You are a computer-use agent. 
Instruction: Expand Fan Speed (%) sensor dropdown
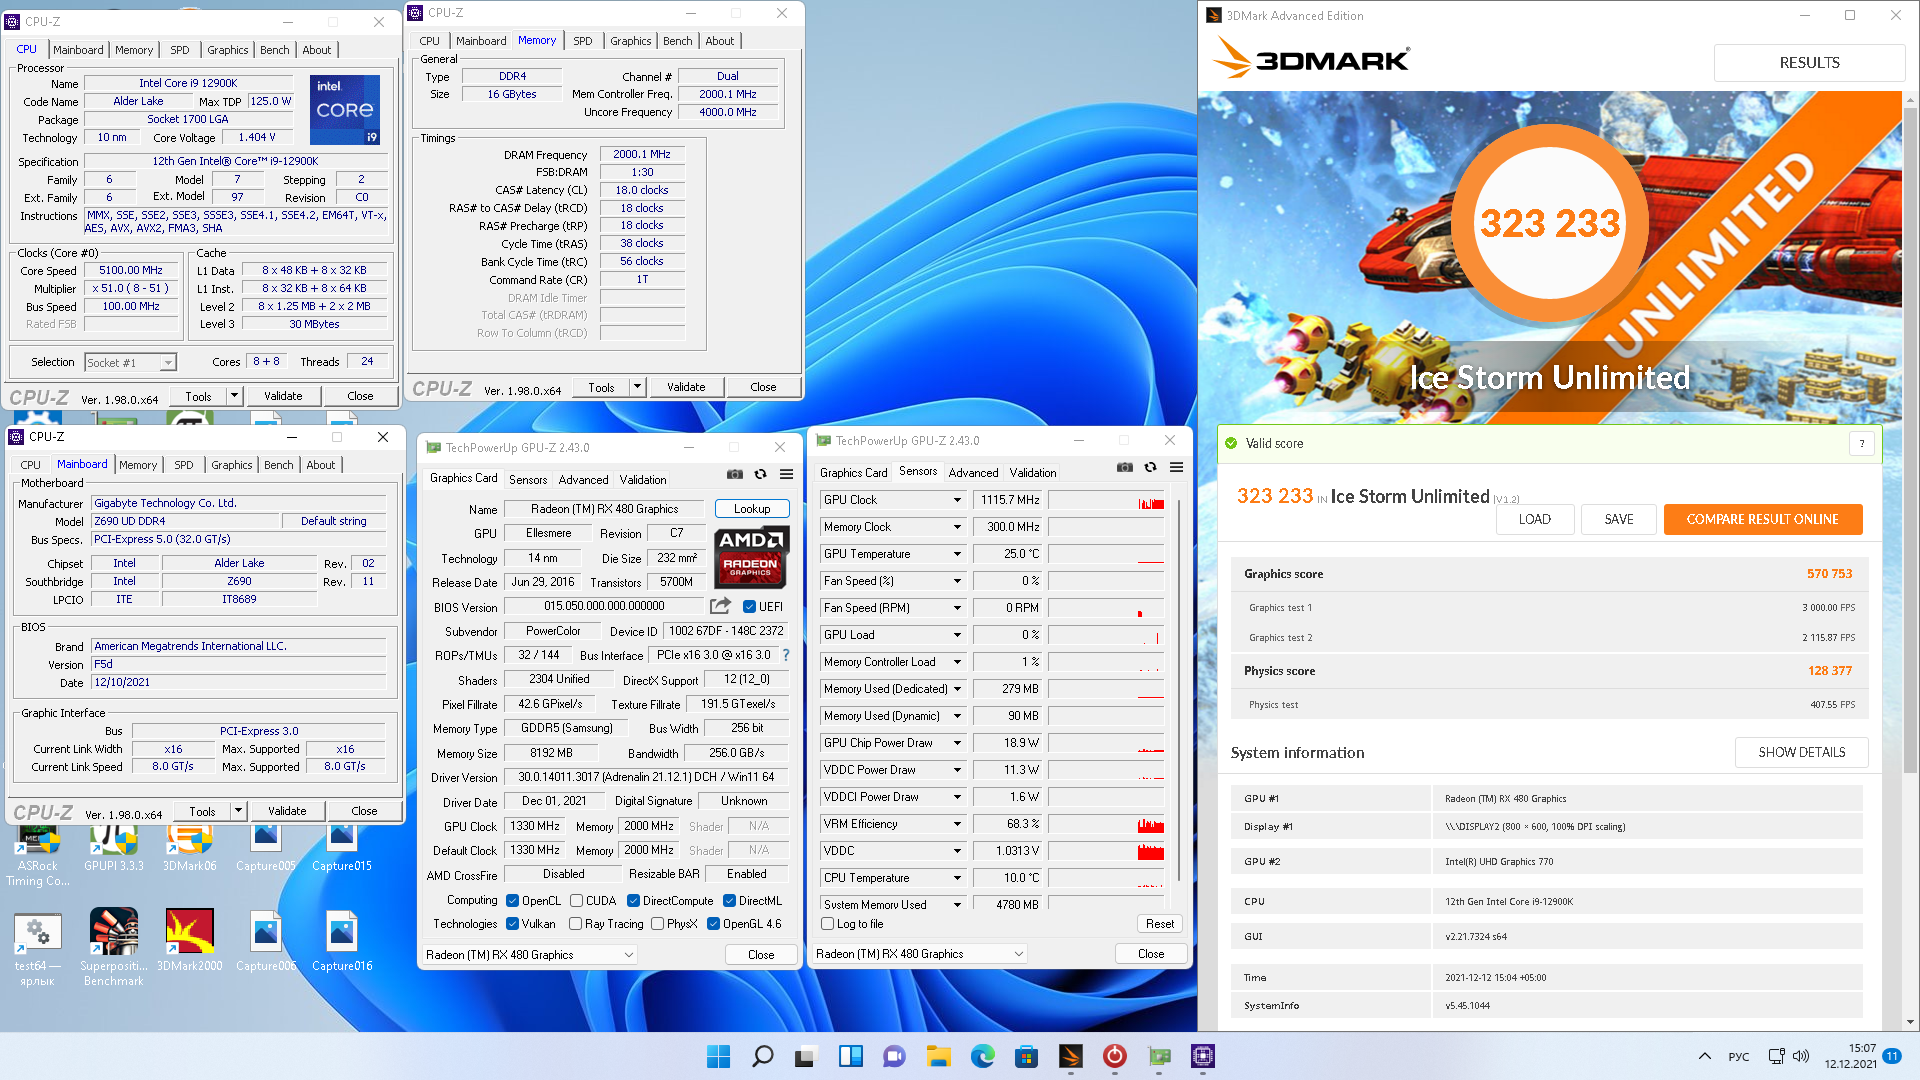(x=957, y=581)
